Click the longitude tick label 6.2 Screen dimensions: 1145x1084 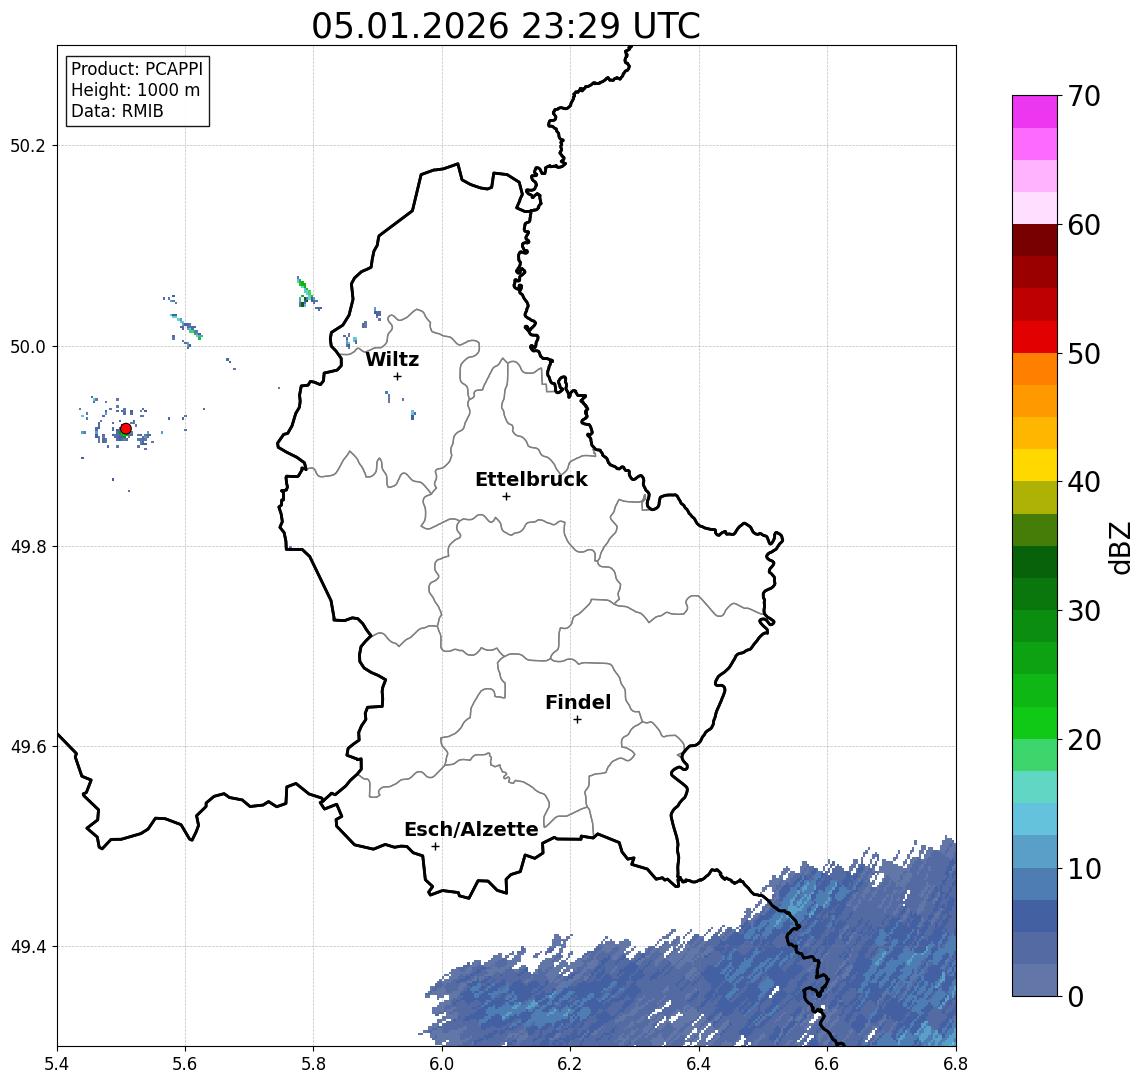click(x=570, y=1064)
